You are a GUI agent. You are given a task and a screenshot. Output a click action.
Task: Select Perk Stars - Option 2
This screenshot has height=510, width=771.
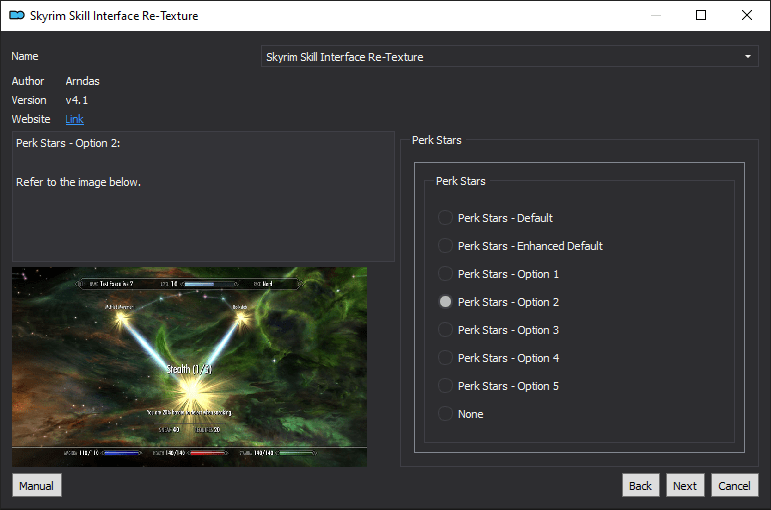[x=445, y=302]
